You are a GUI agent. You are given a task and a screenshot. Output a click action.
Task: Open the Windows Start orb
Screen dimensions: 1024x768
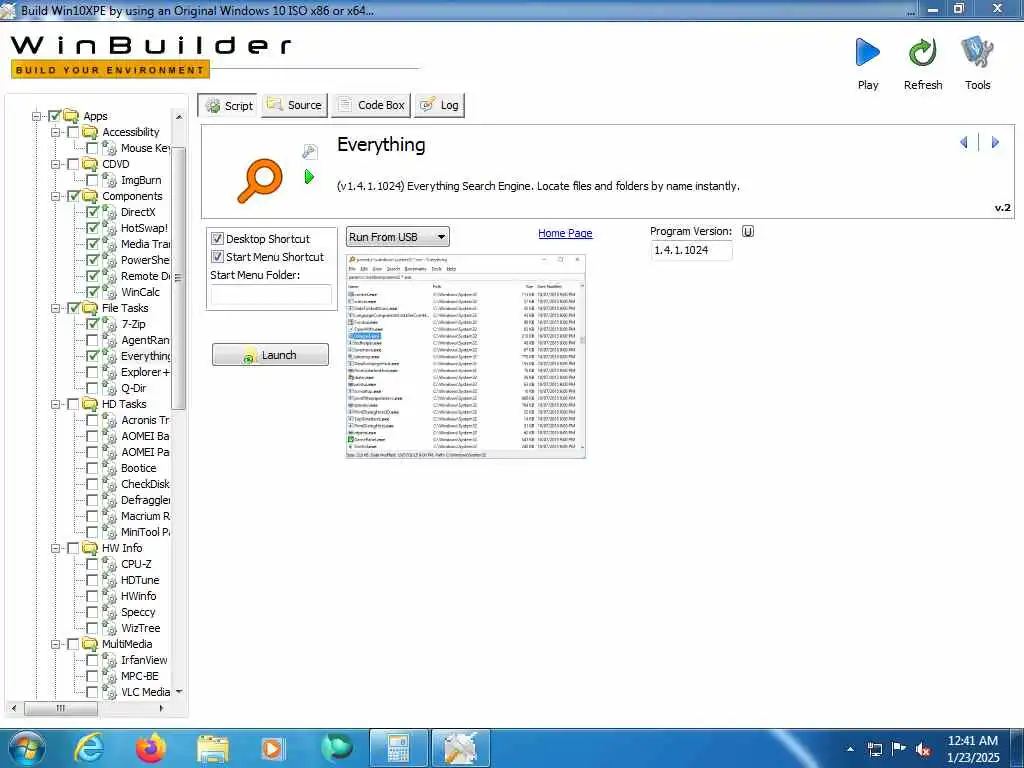click(x=27, y=748)
